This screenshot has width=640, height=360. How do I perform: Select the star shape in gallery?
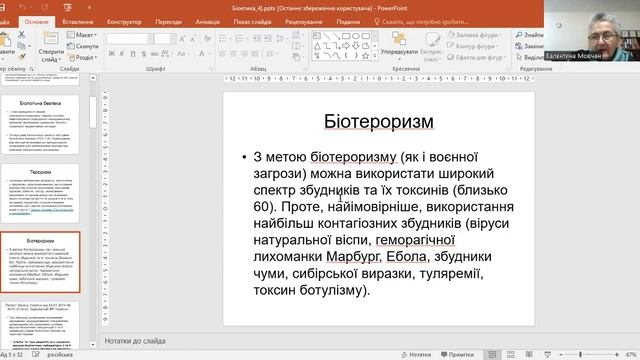click(366, 56)
